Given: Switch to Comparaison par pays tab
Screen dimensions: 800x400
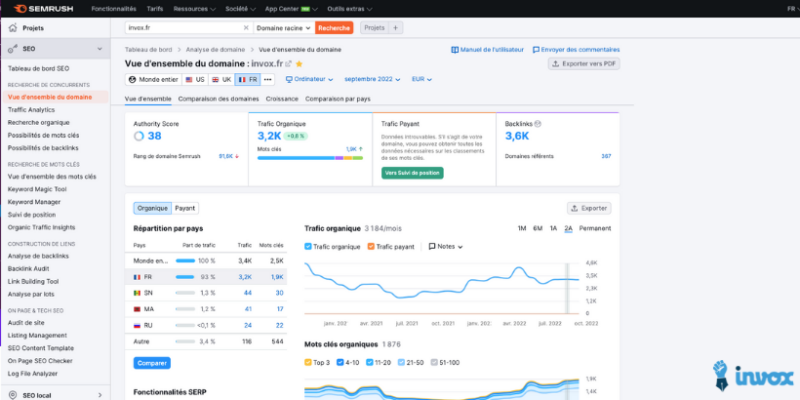Looking at the screenshot, I should (x=338, y=99).
